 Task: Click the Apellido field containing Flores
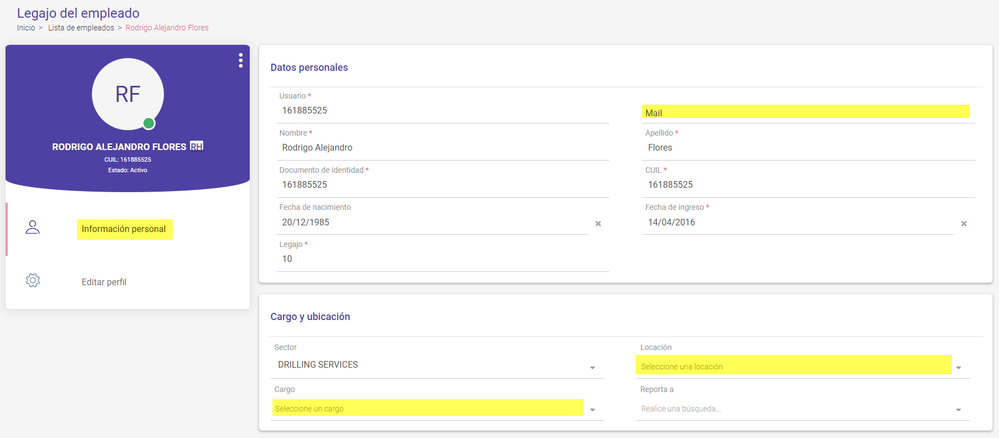coord(808,148)
